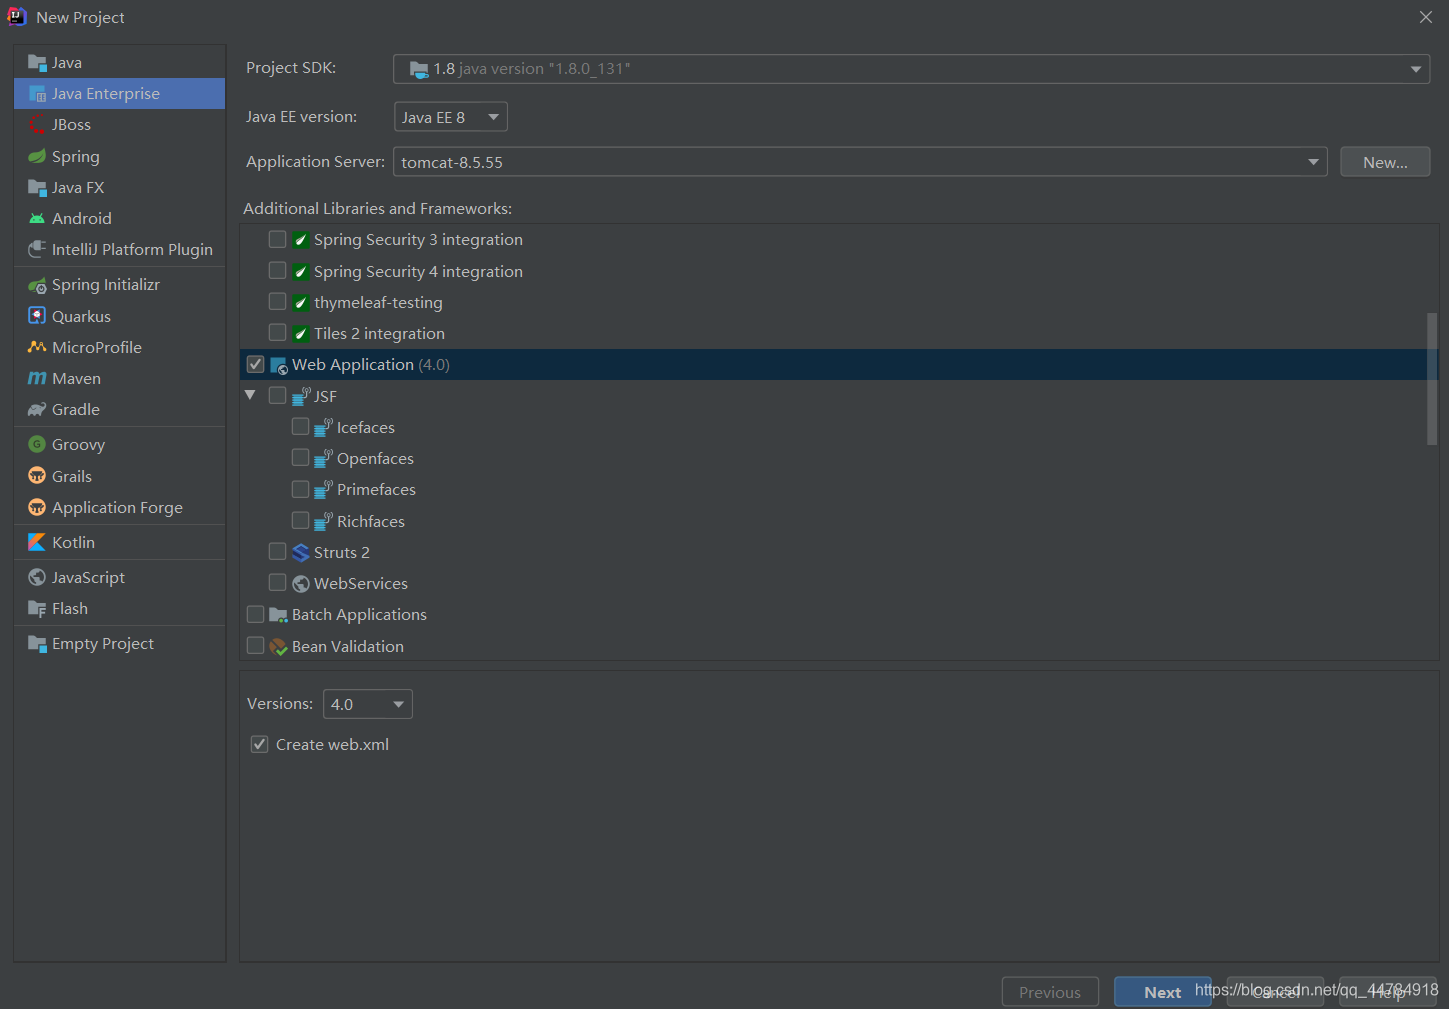
Task: Click the WebServices globe icon
Action: (301, 584)
